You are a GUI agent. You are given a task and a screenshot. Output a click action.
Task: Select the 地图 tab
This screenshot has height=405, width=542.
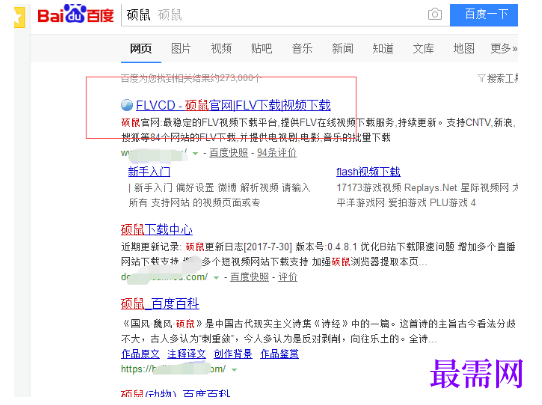[x=464, y=49]
